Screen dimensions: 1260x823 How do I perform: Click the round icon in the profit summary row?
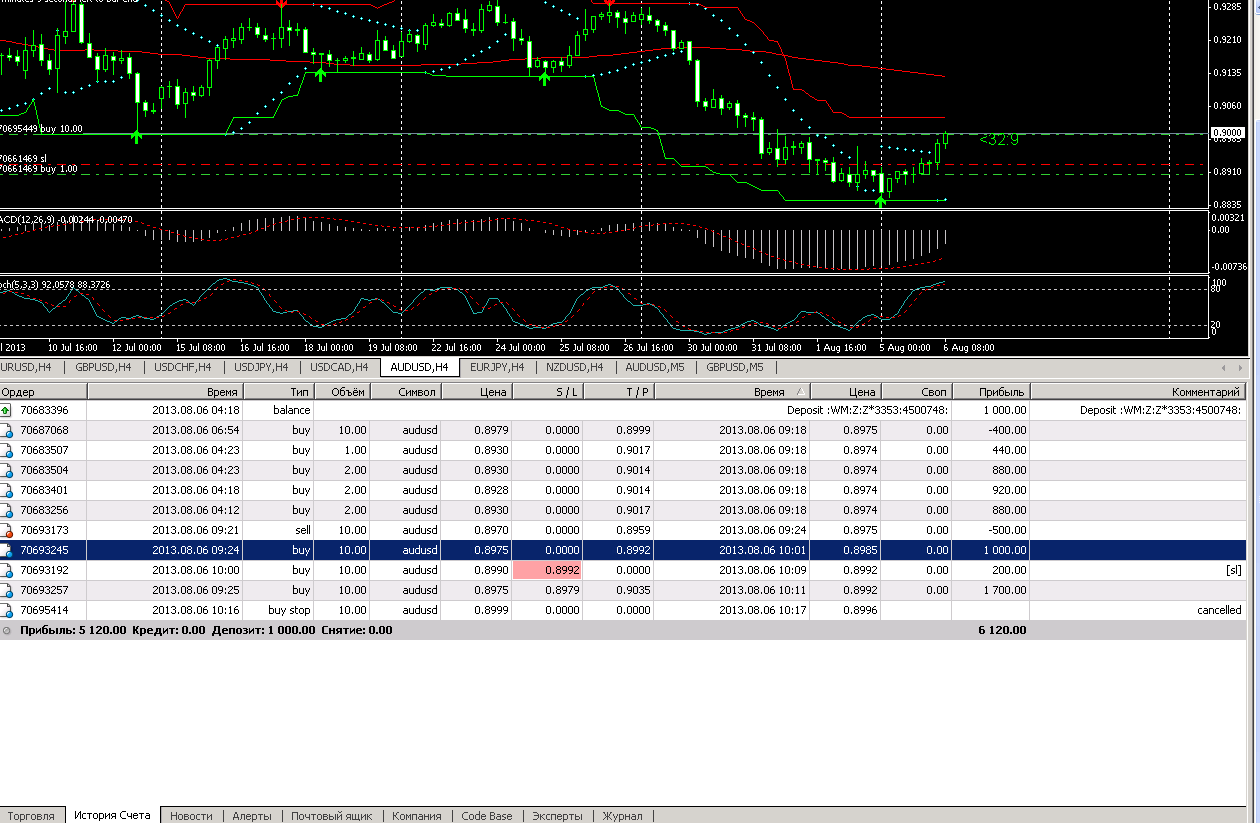point(7,631)
